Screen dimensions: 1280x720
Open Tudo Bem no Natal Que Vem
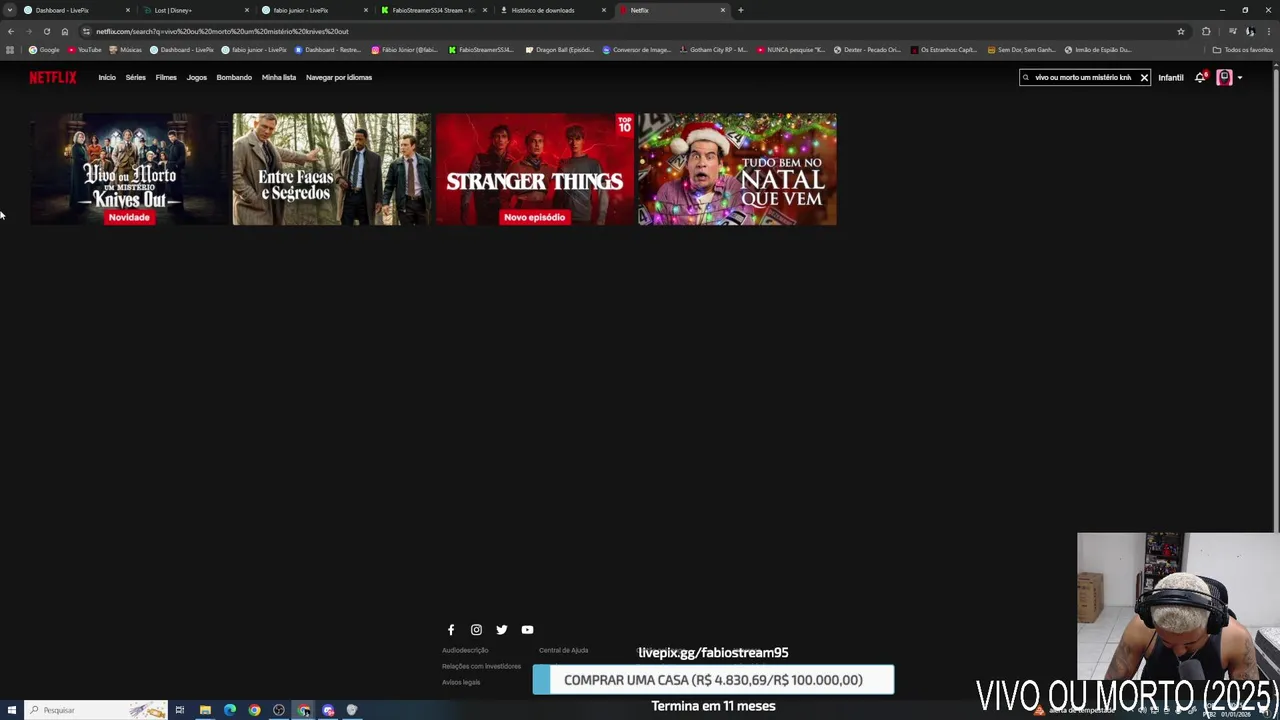(738, 169)
